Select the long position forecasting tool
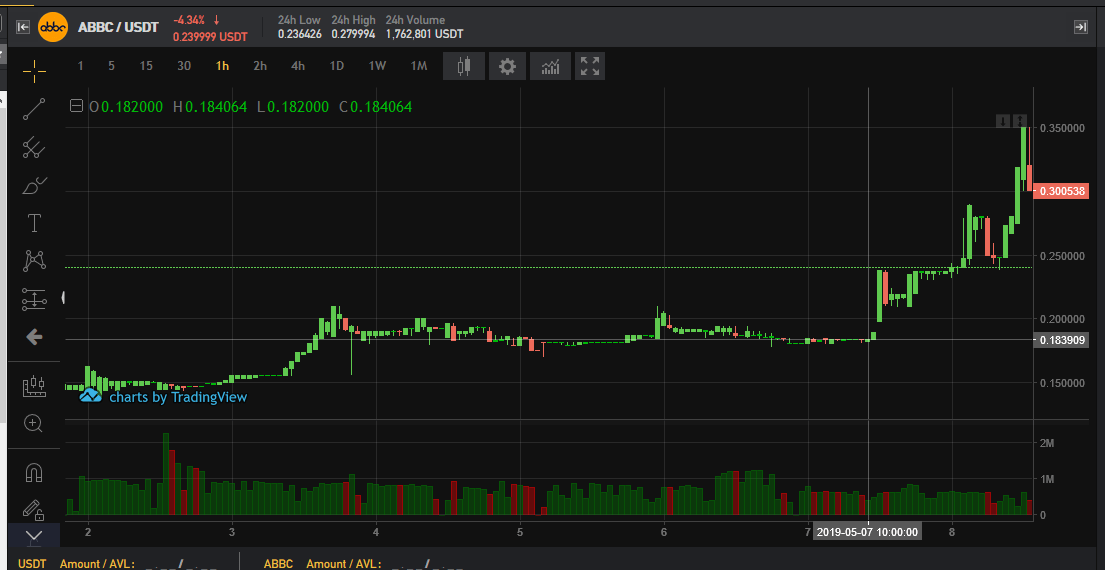 coord(34,299)
